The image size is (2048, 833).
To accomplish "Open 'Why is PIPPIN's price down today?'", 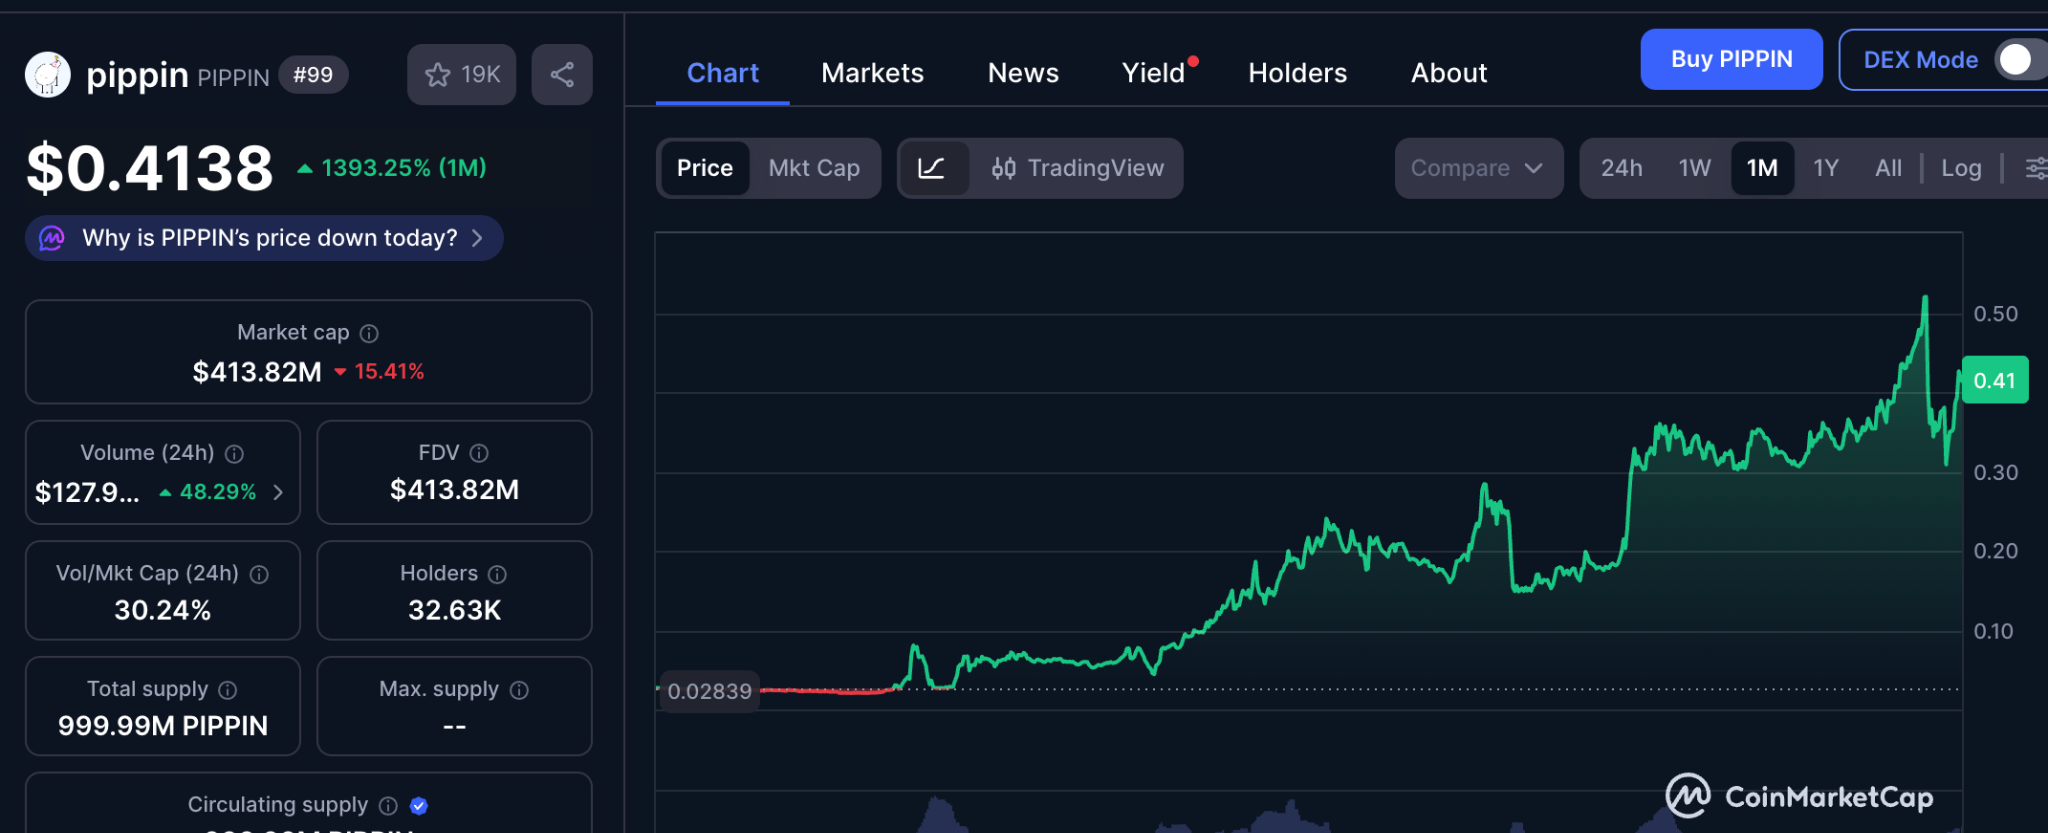I will point(264,238).
